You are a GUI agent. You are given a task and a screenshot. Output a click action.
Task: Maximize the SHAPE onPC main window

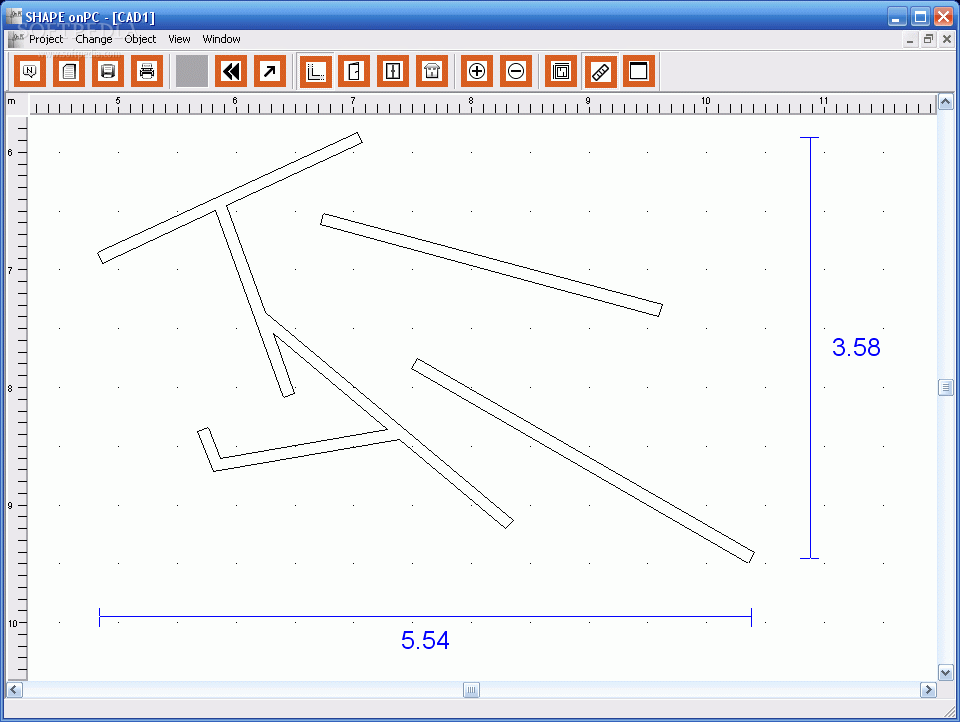click(x=920, y=17)
